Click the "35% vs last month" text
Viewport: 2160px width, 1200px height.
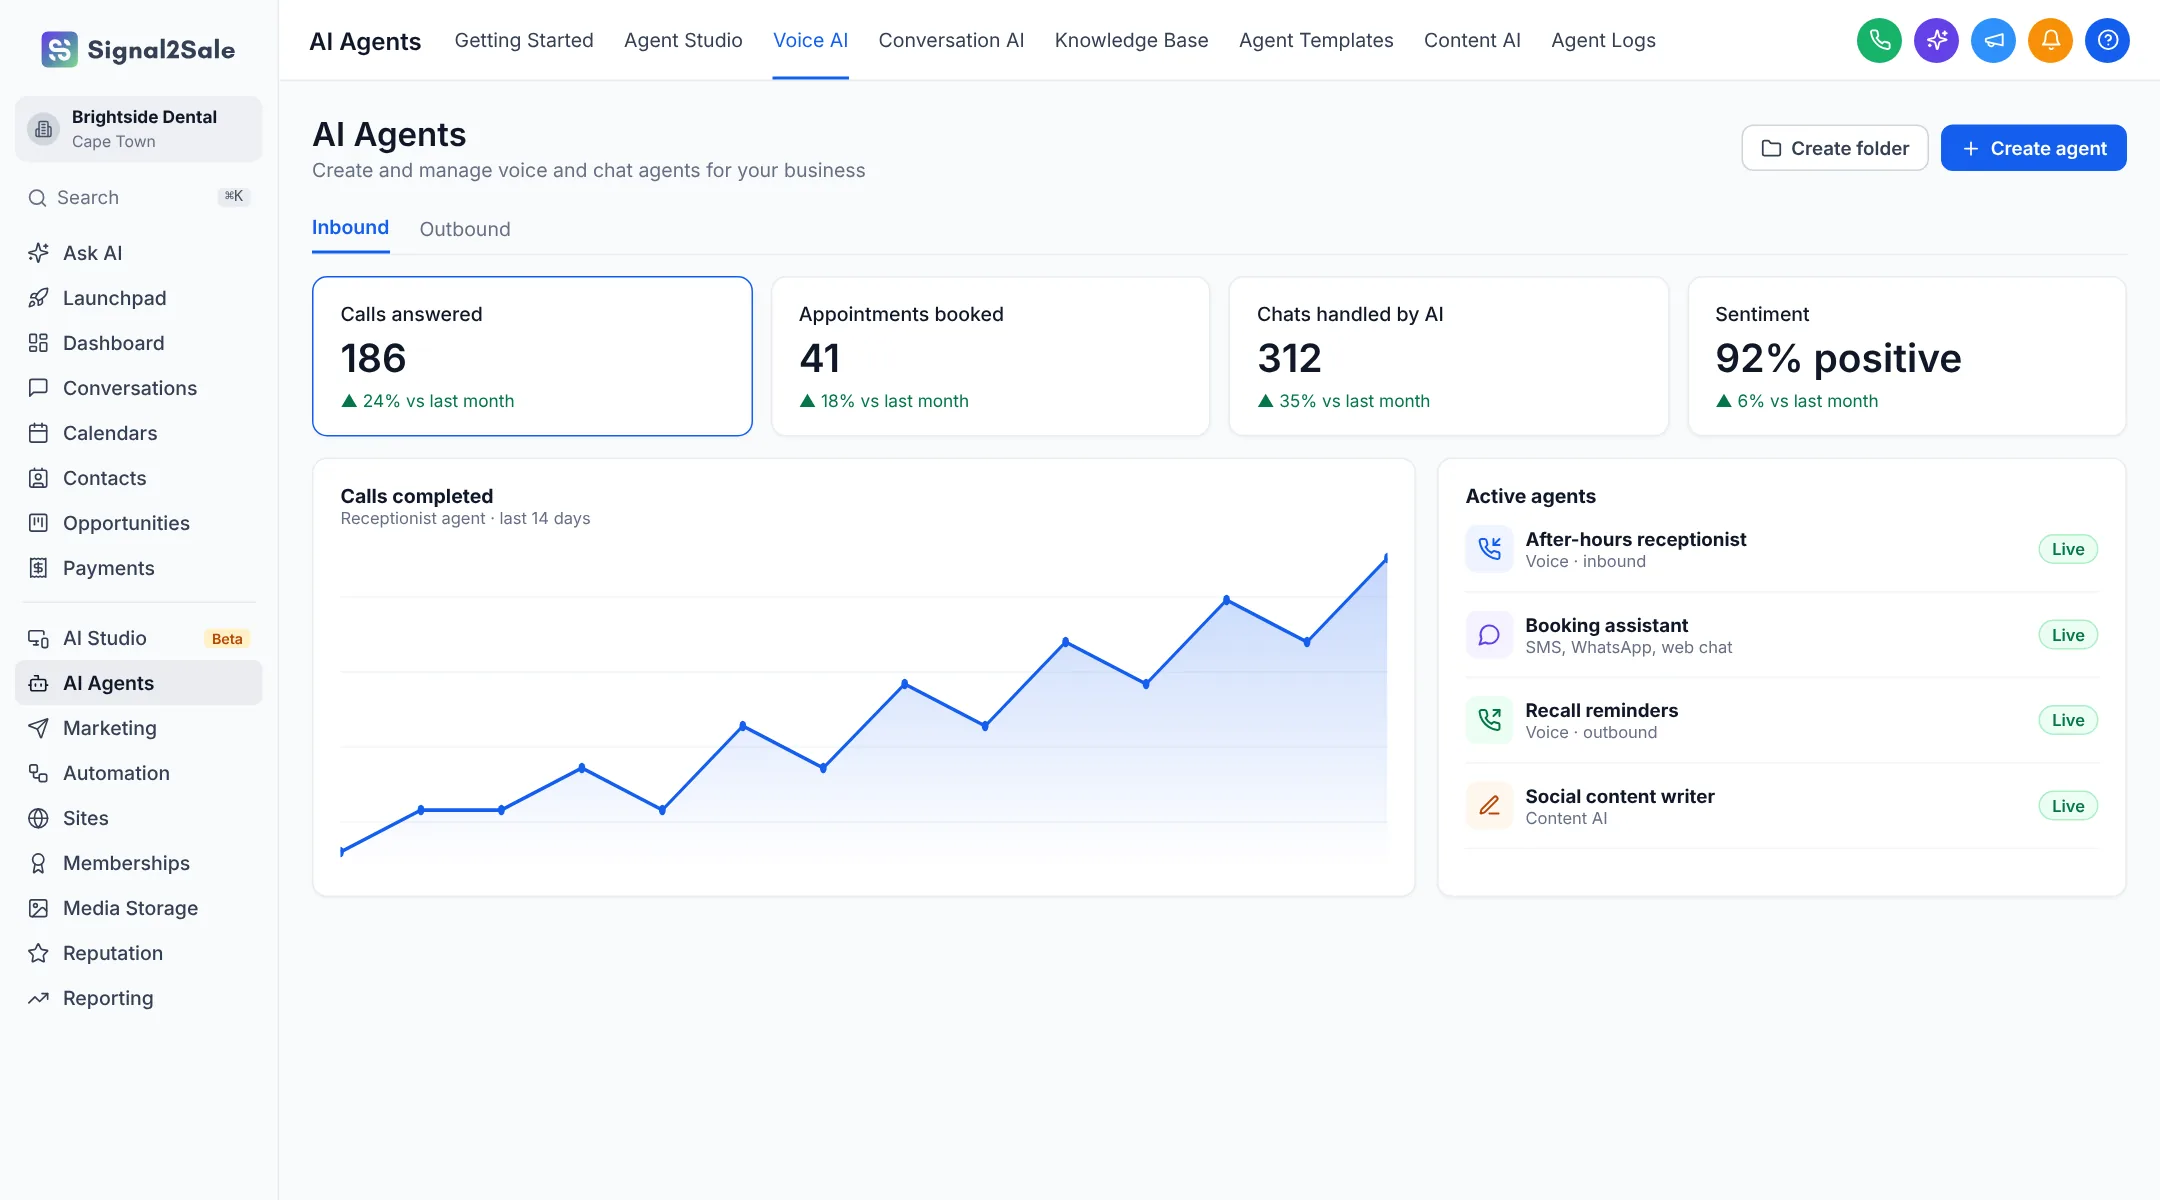click(1354, 401)
